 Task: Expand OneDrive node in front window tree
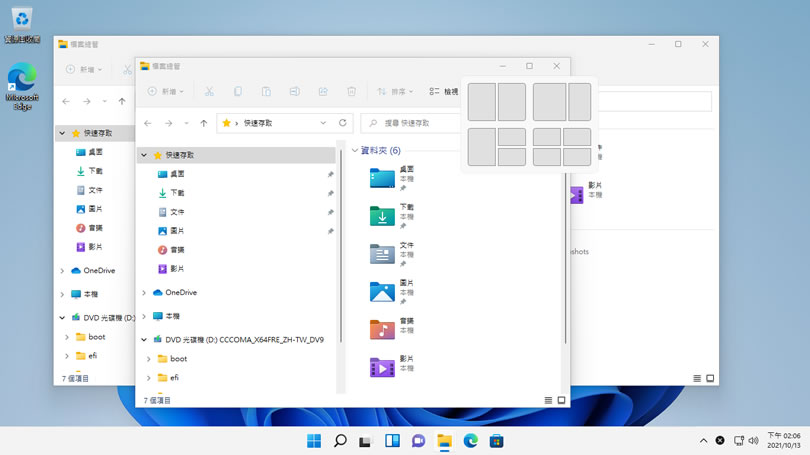(144, 292)
